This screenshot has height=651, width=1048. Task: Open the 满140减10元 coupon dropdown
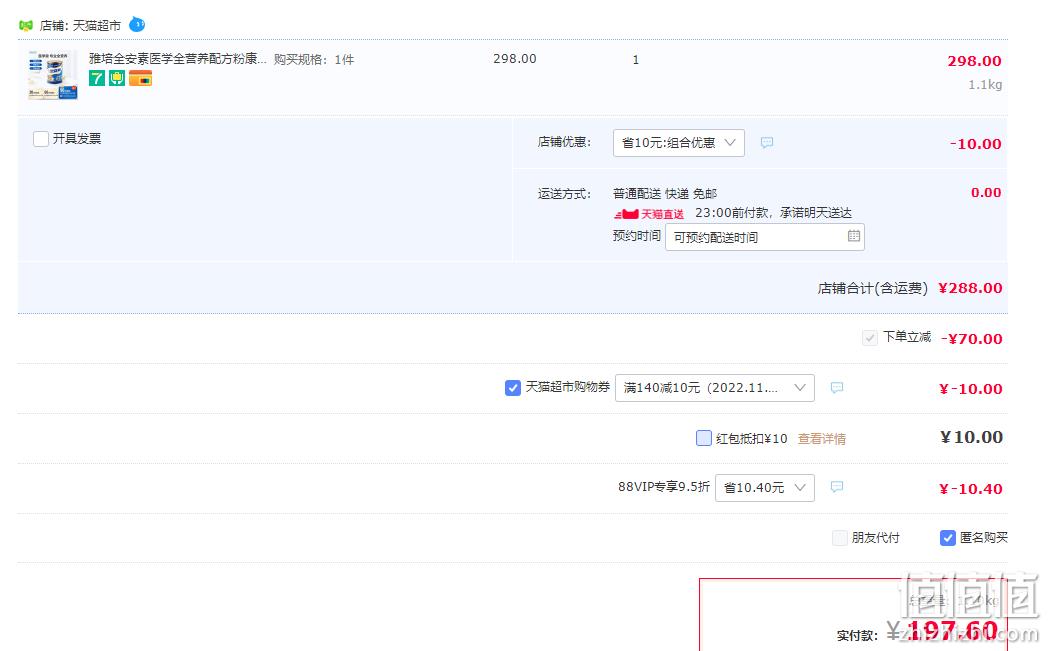click(x=714, y=388)
